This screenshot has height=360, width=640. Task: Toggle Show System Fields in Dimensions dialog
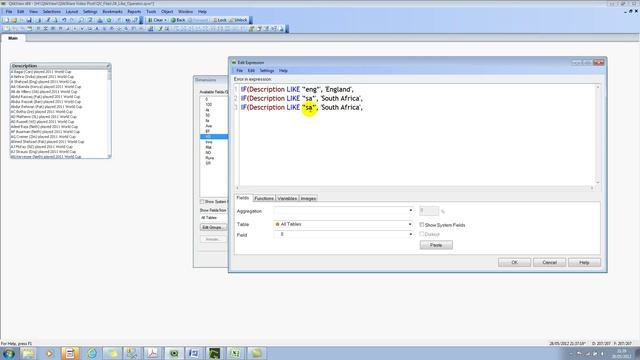pyautogui.click(x=202, y=202)
